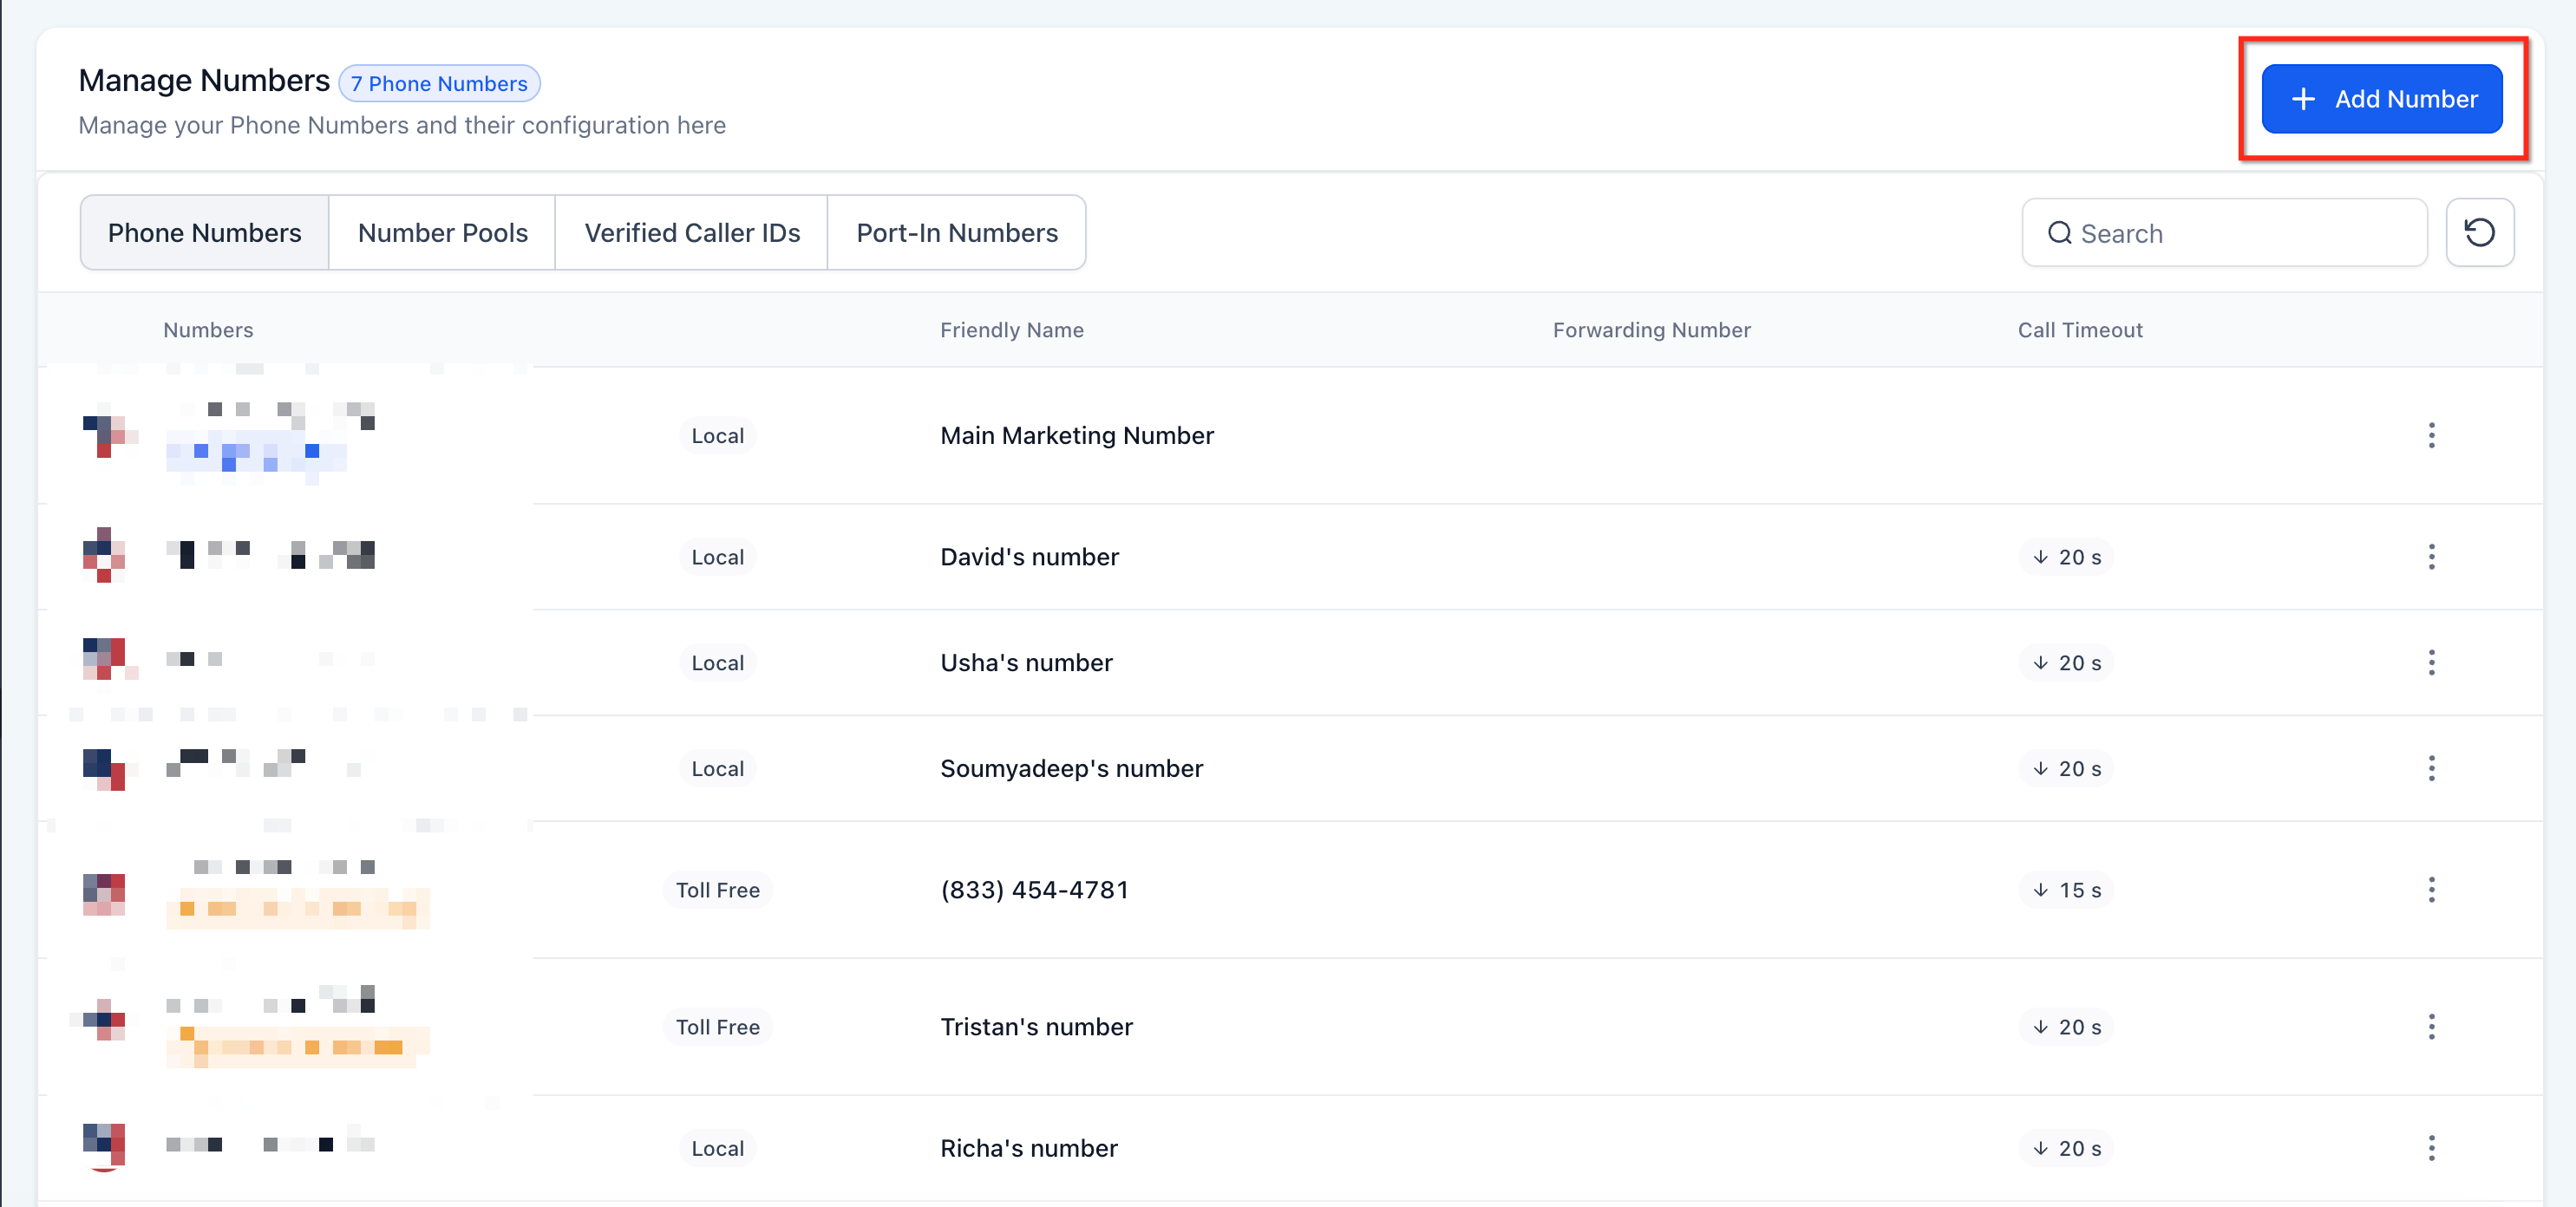The height and width of the screenshot is (1207, 2576).
Task: Select David's number friendly name
Action: [x=1029, y=557]
